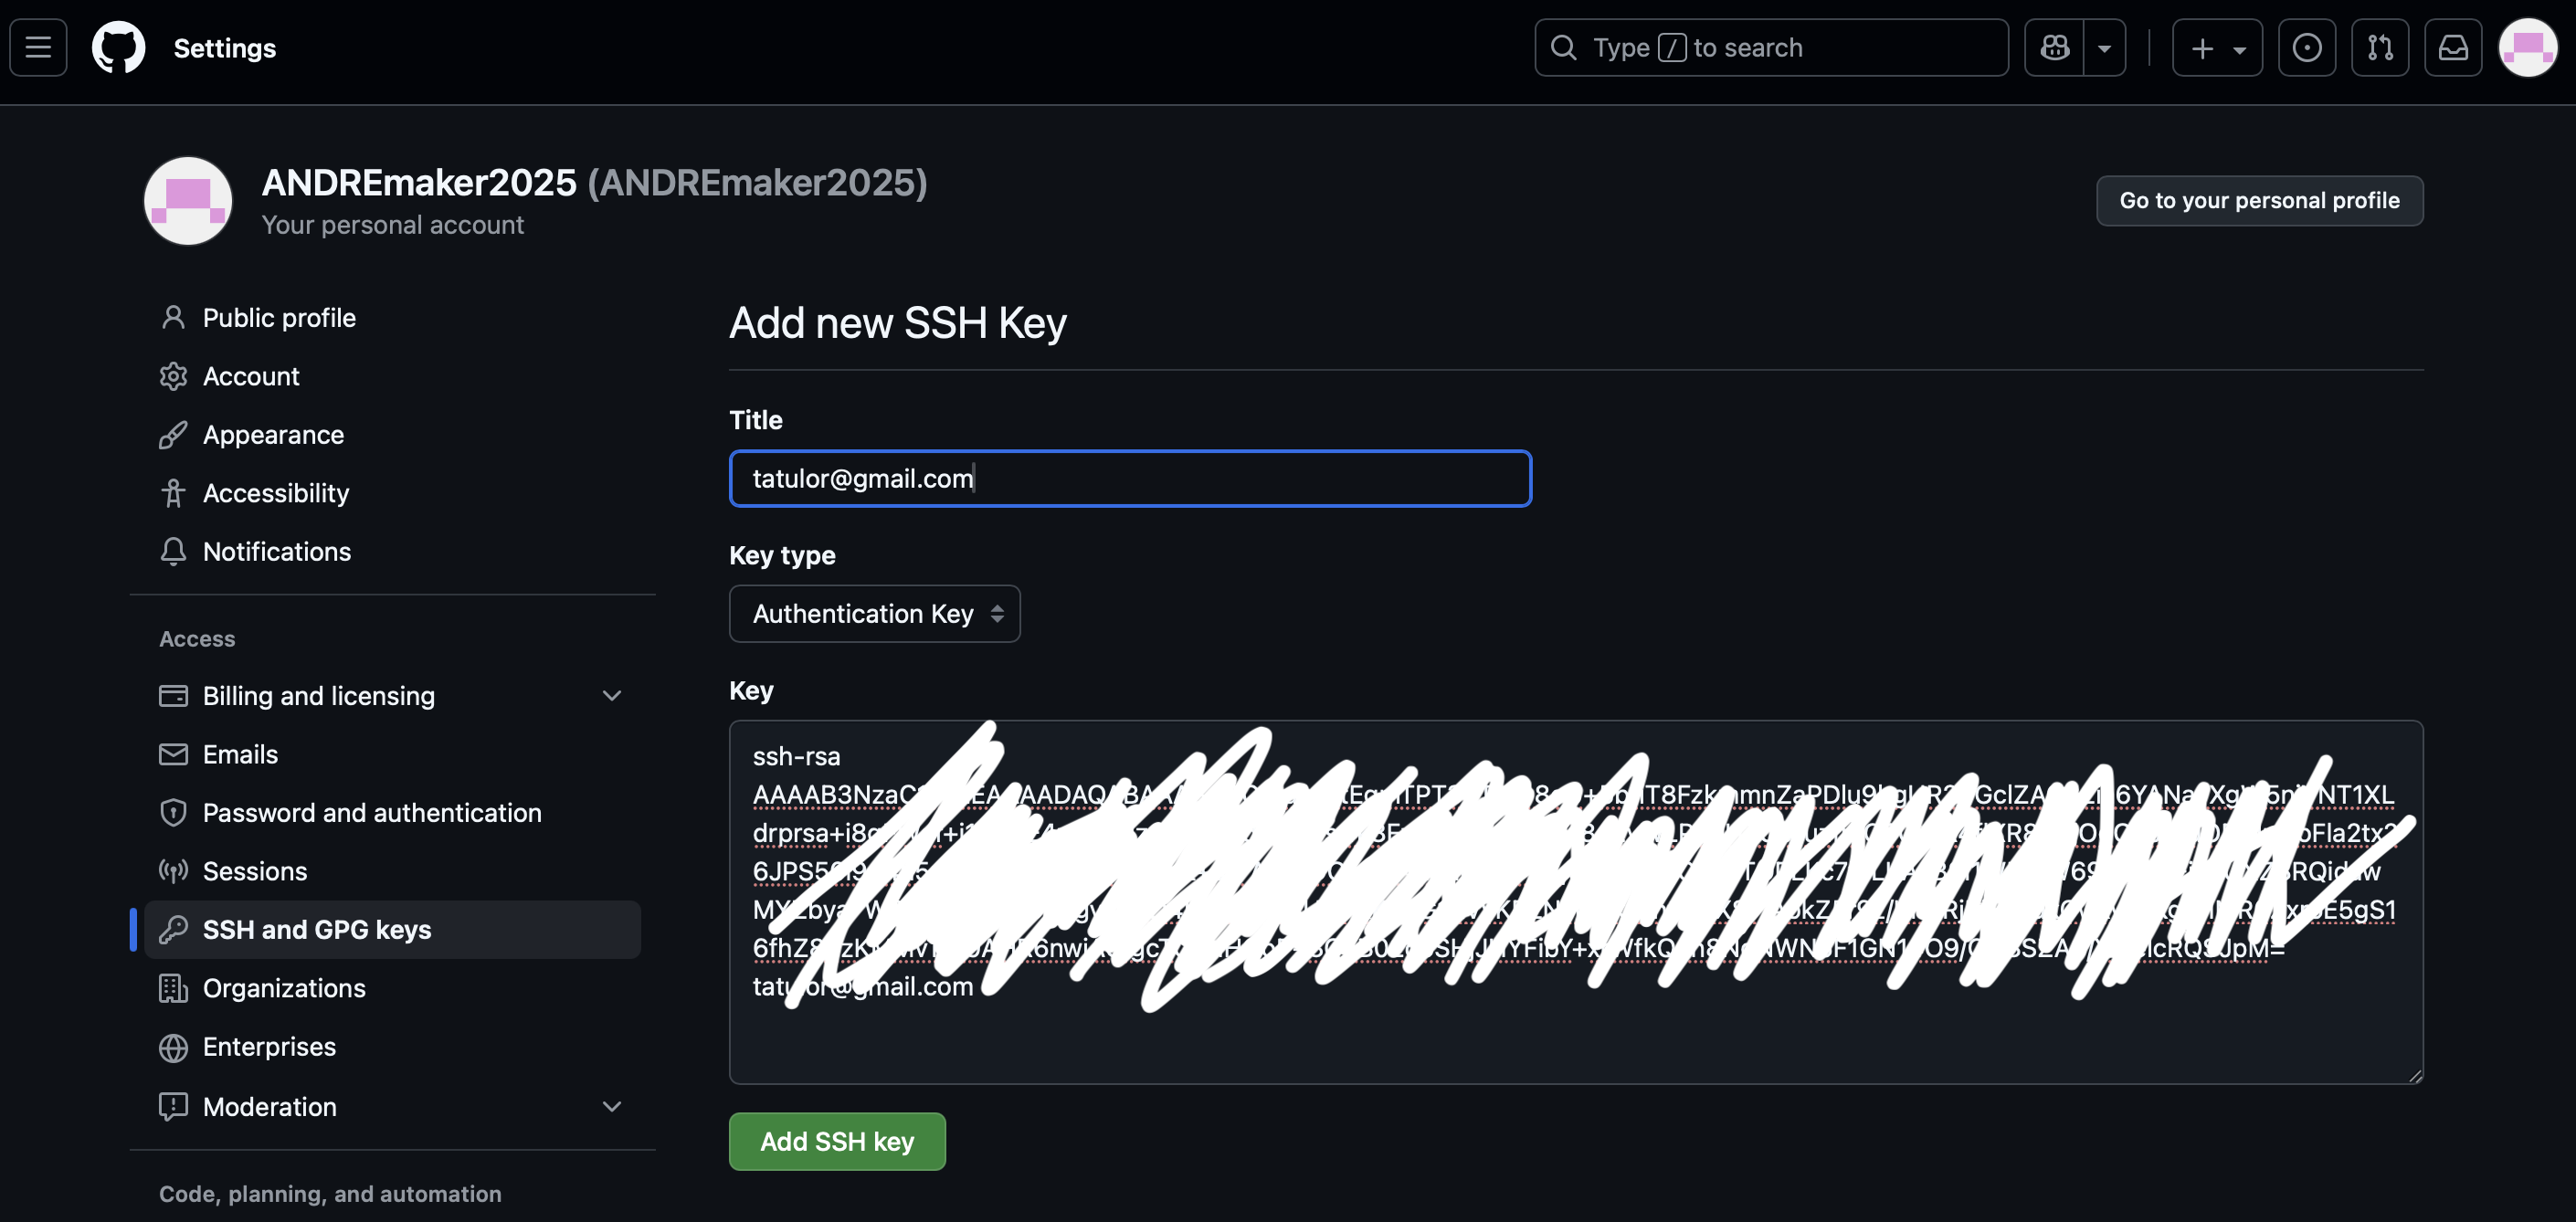Image resolution: width=2576 pixels, height=1222 pixels.
Task: Go to Public profile settings
Action: click(279, 317)
